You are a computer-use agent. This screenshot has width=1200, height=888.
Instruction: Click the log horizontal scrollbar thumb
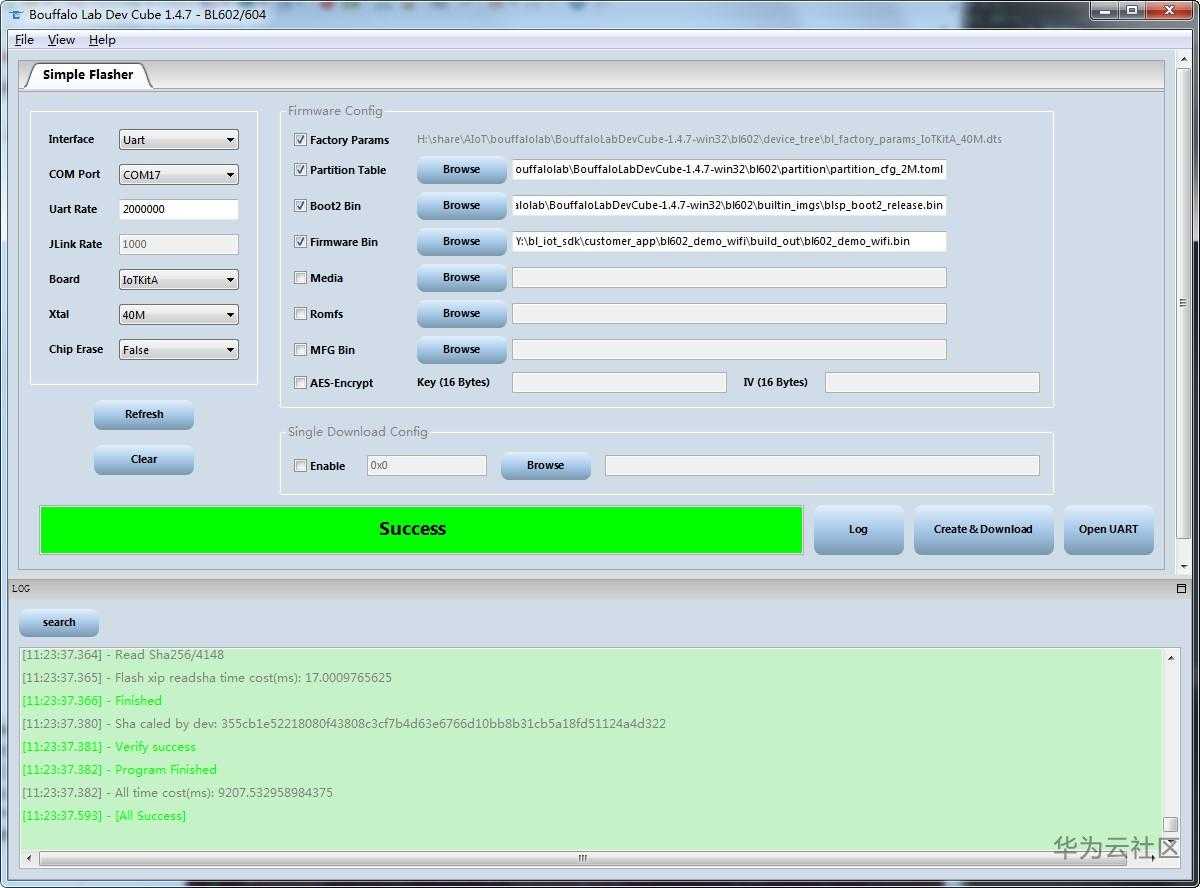point(582,858)
